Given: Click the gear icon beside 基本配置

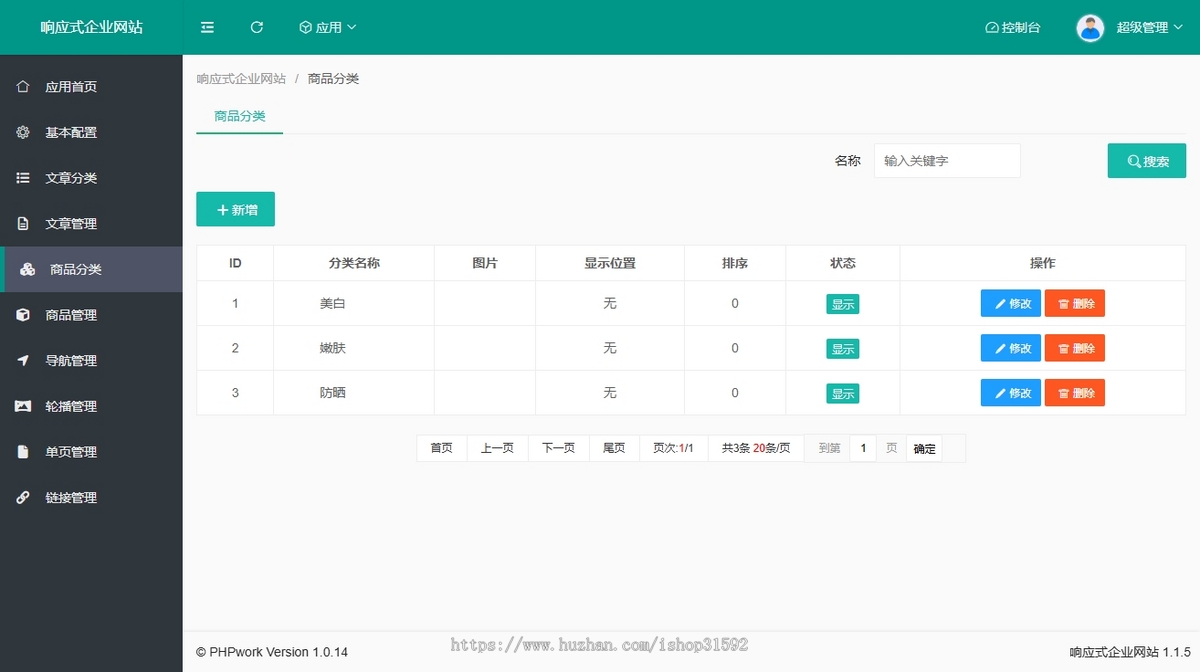Looking at the screenshot, I should [x=23, y=132].
